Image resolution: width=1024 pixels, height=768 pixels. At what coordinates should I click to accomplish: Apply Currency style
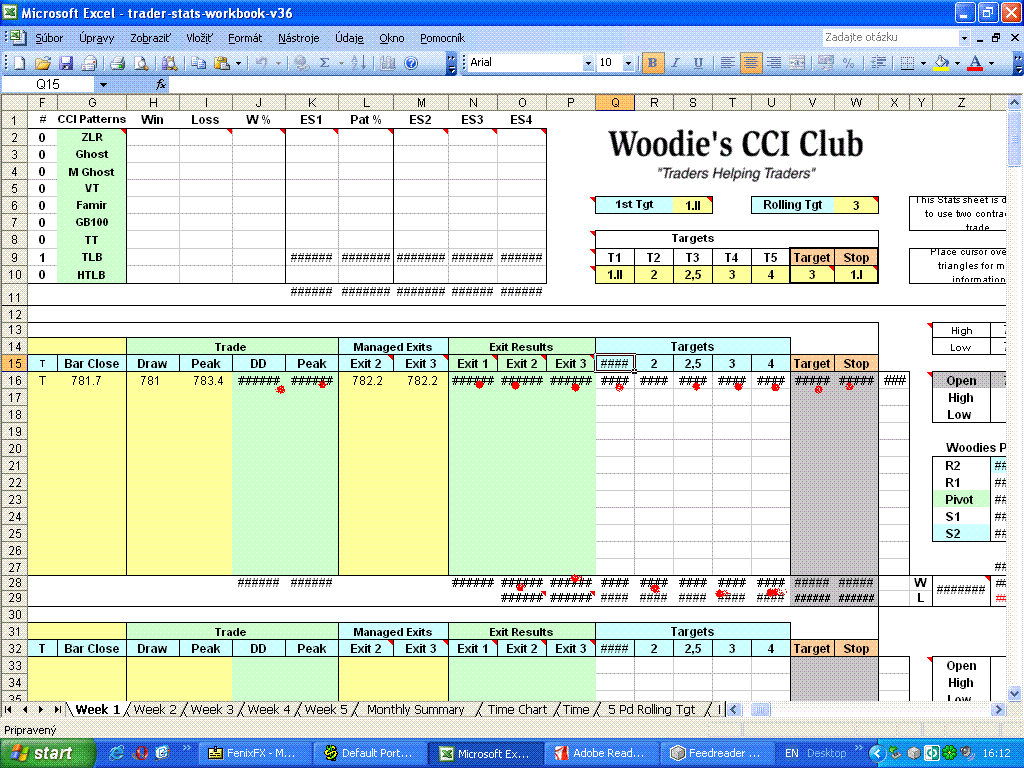(826, 63)
